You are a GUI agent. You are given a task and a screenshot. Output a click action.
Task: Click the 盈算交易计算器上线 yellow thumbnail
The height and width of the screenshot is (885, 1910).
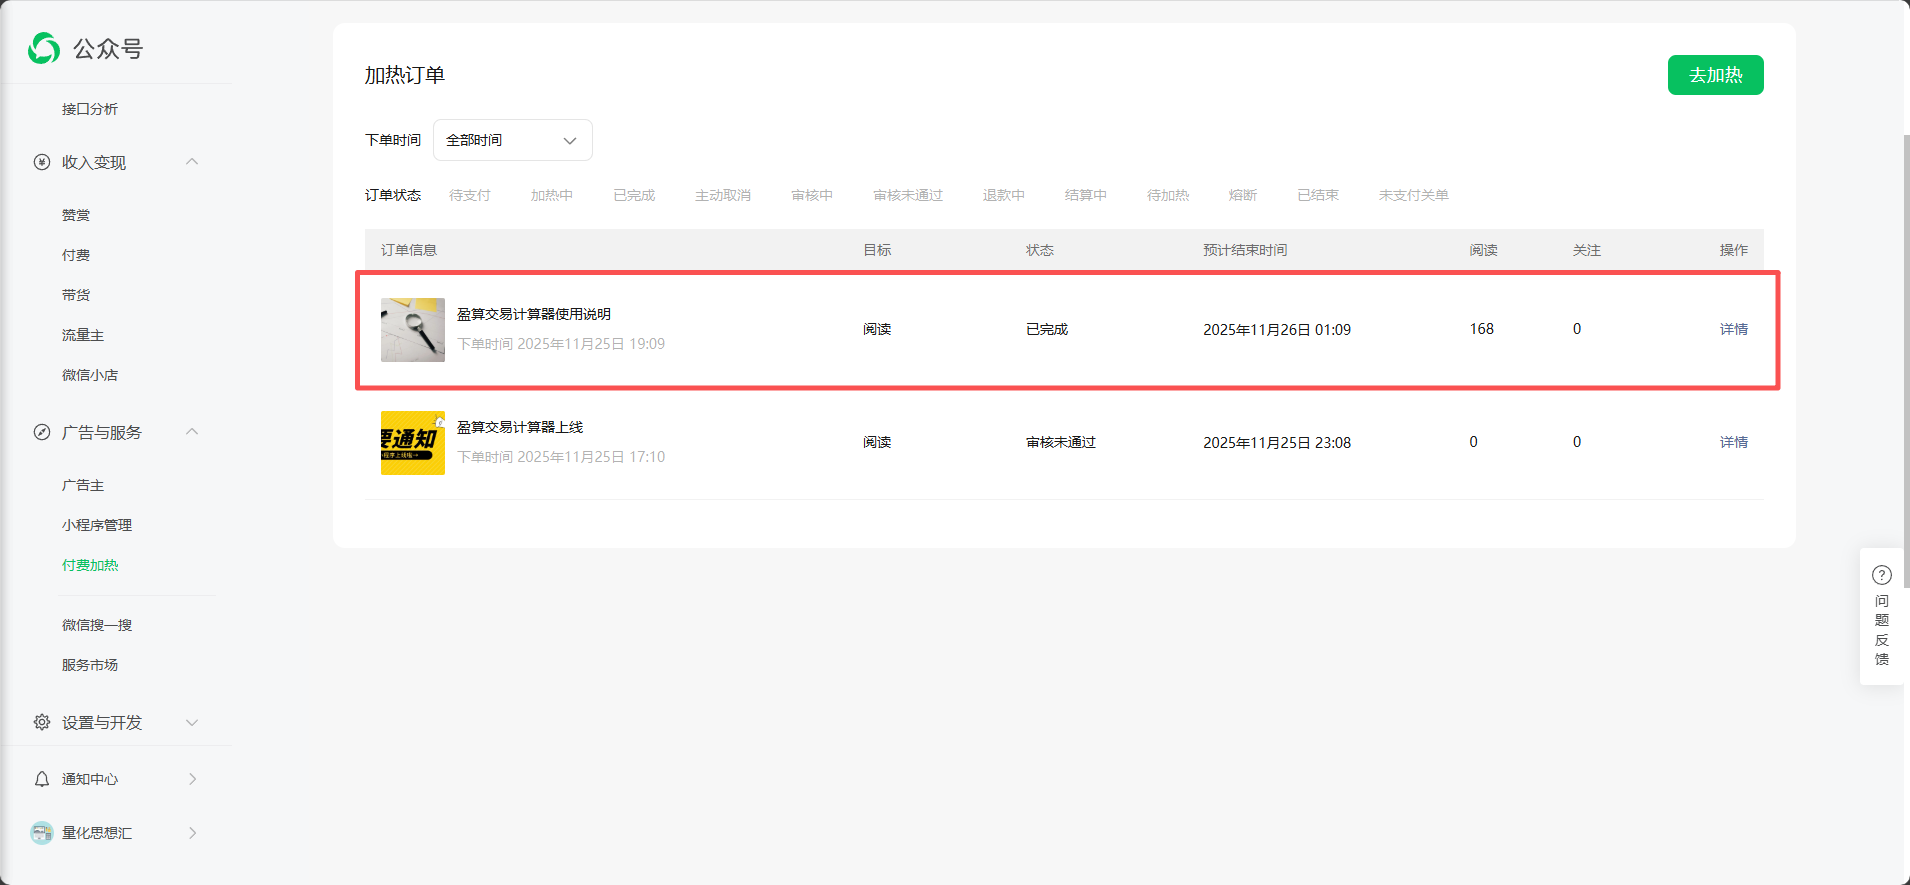tap(412, 443)
